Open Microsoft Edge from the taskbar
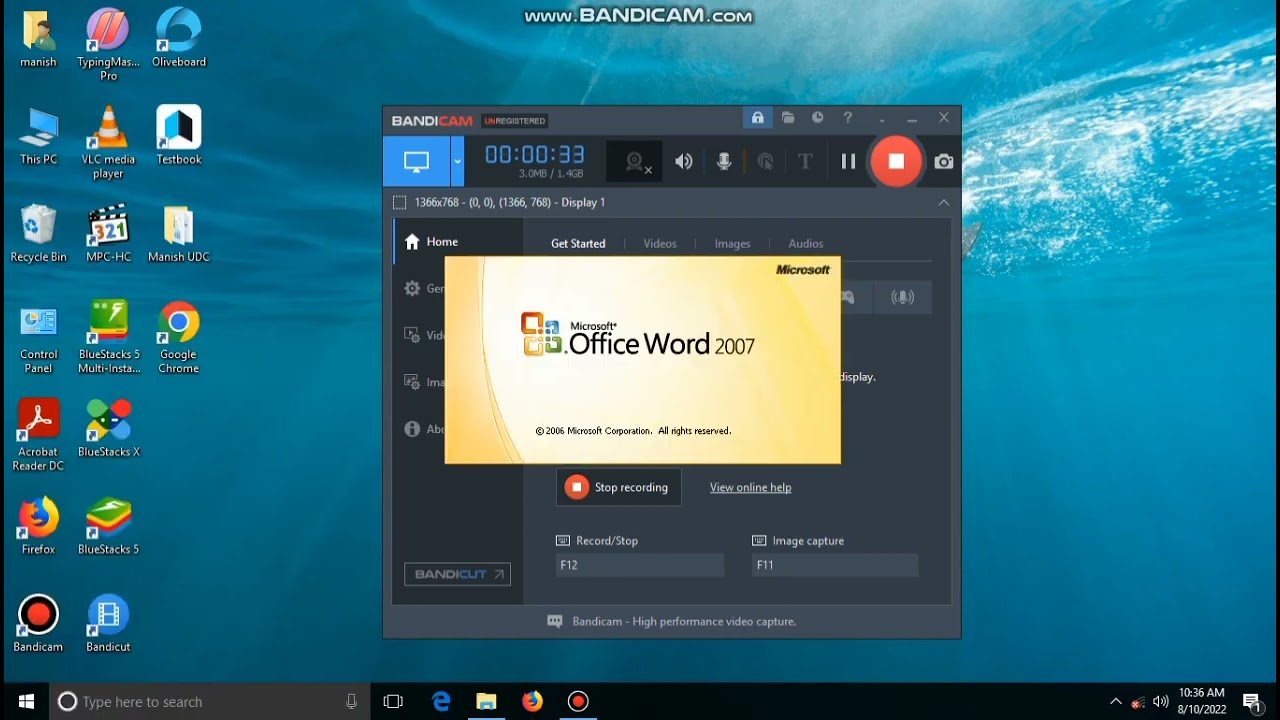The height and width of the screenshot is (720, 1280). point(441,701)
